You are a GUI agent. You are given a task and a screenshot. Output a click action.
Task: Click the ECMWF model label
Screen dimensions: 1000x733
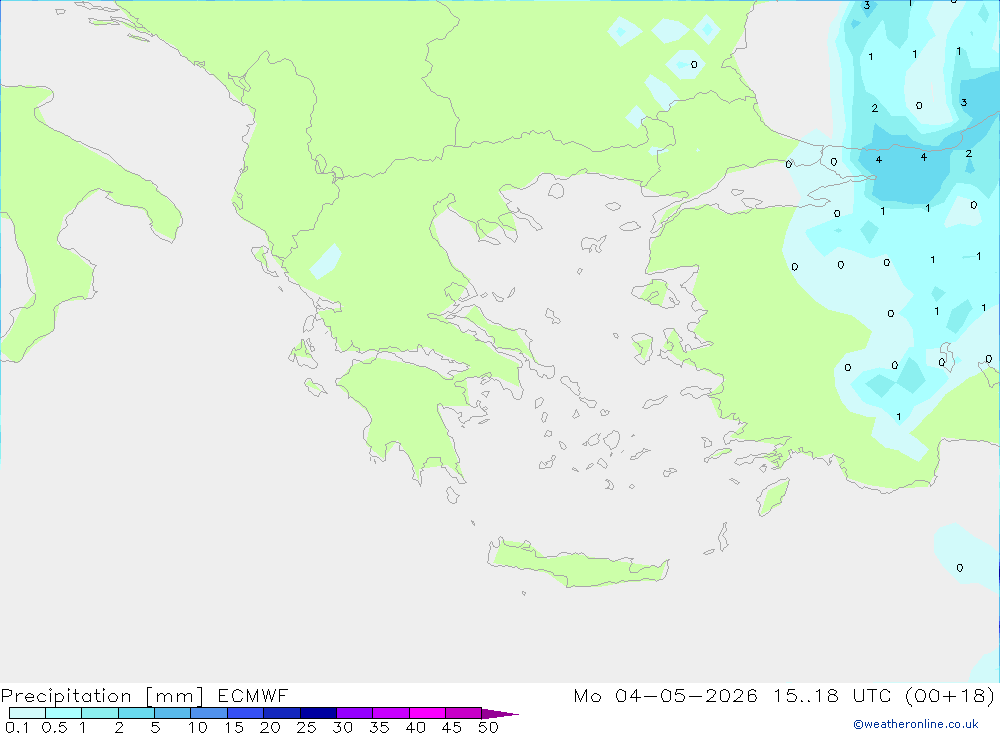pyautogui.click(x=253, y=695)
